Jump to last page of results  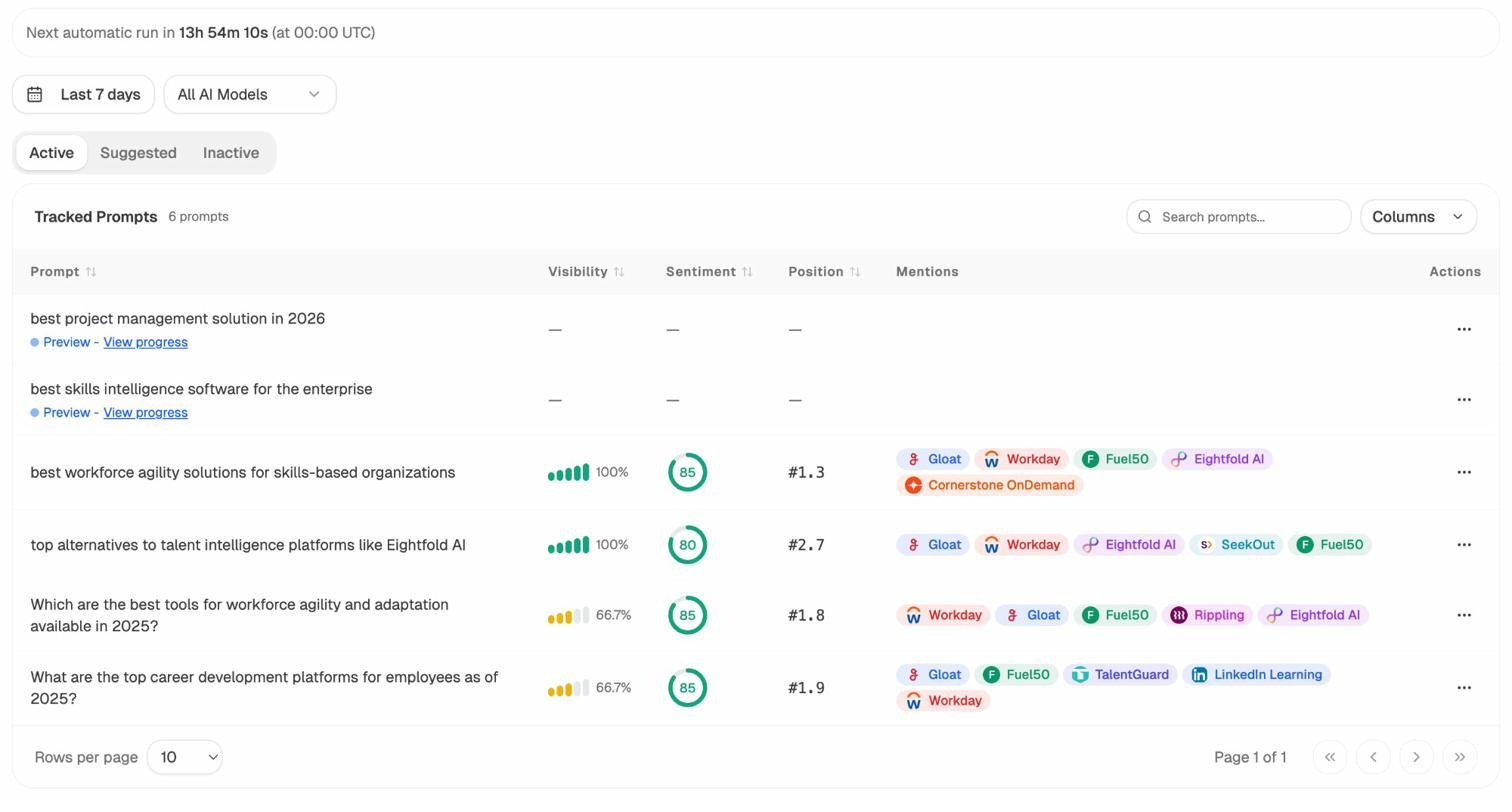tap(1459, 757)
